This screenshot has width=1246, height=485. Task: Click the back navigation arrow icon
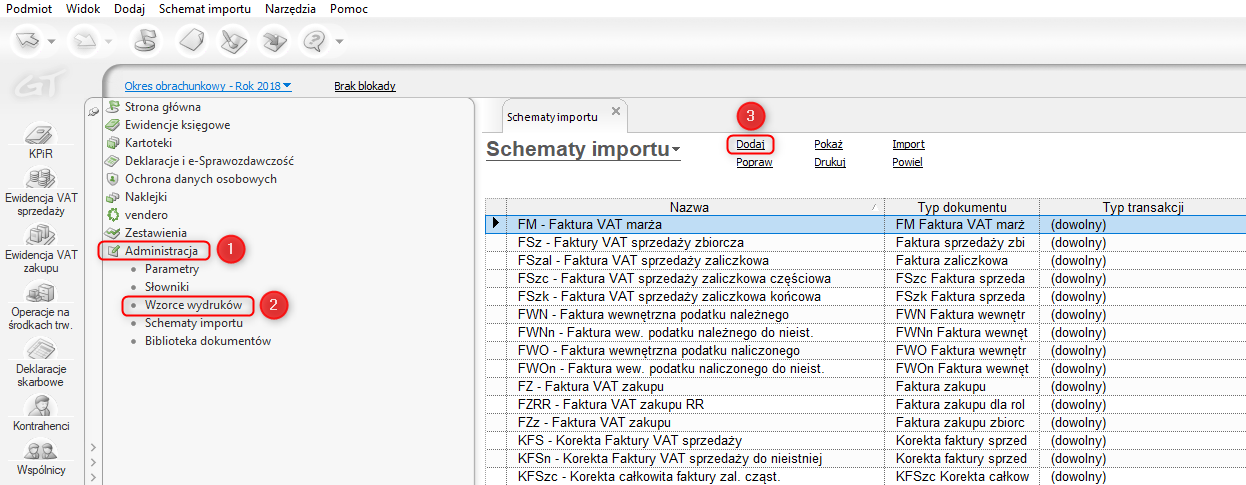[29, 41]
